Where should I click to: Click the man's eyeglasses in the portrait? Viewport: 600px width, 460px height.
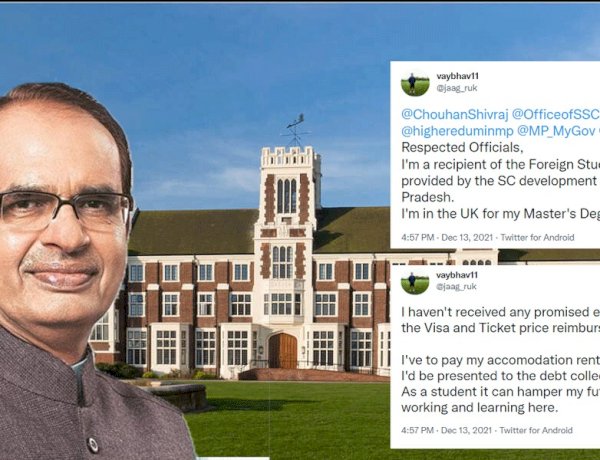(x=65, y=209)
